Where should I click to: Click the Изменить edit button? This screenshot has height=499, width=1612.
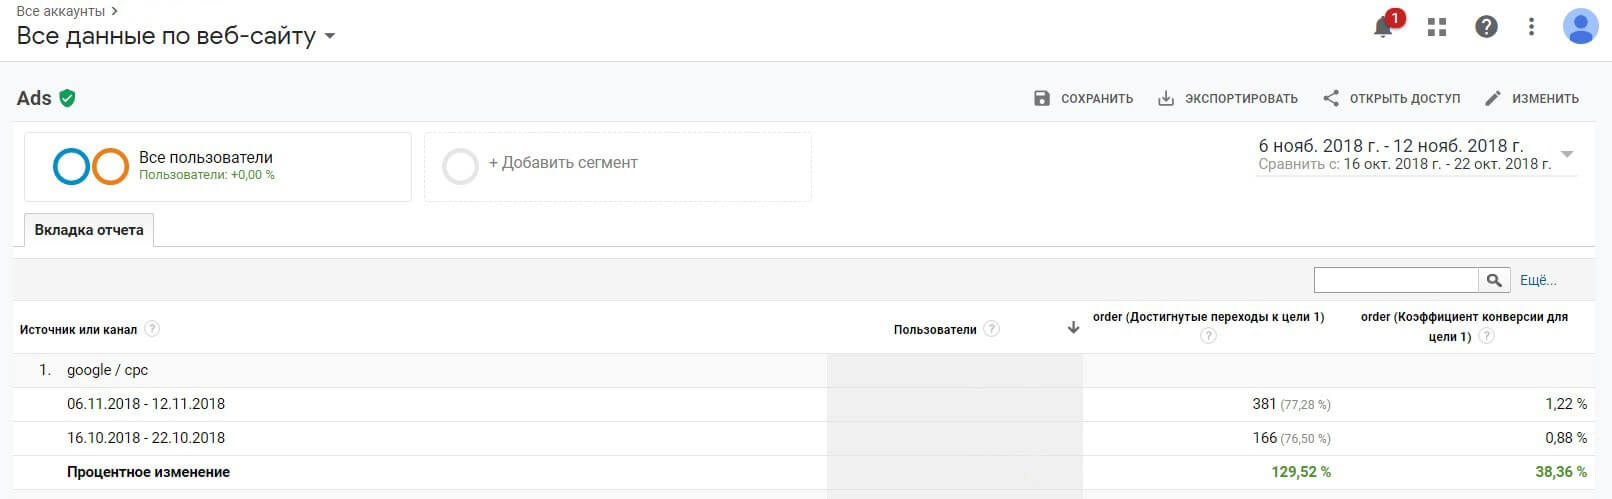click(1532, 98)
